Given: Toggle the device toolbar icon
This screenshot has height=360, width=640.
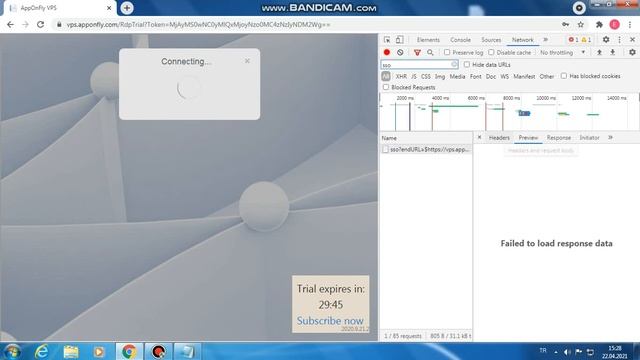Looking at the screenshot, I should [x=400, y=40].
